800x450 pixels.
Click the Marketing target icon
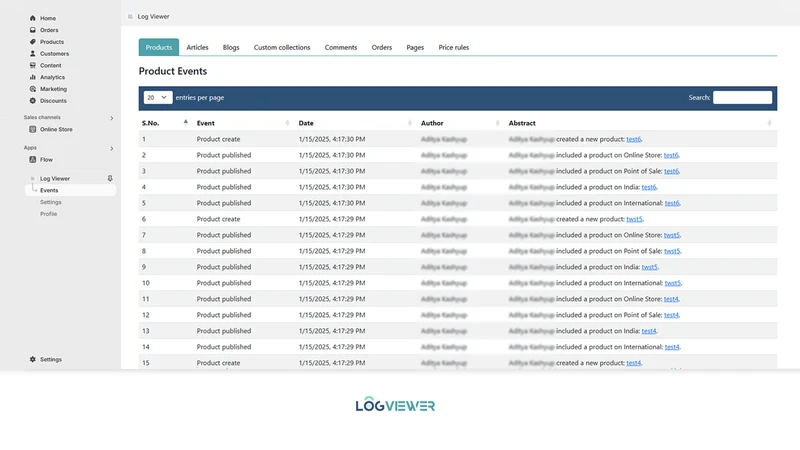(33, 89)
